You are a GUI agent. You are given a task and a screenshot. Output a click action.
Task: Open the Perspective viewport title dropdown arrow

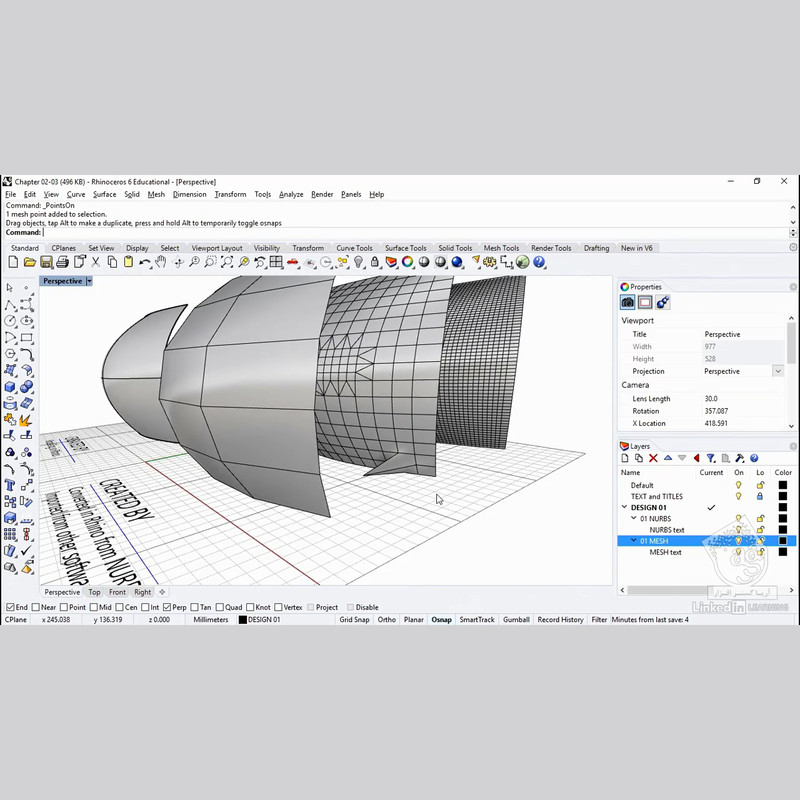coord(89,281)
